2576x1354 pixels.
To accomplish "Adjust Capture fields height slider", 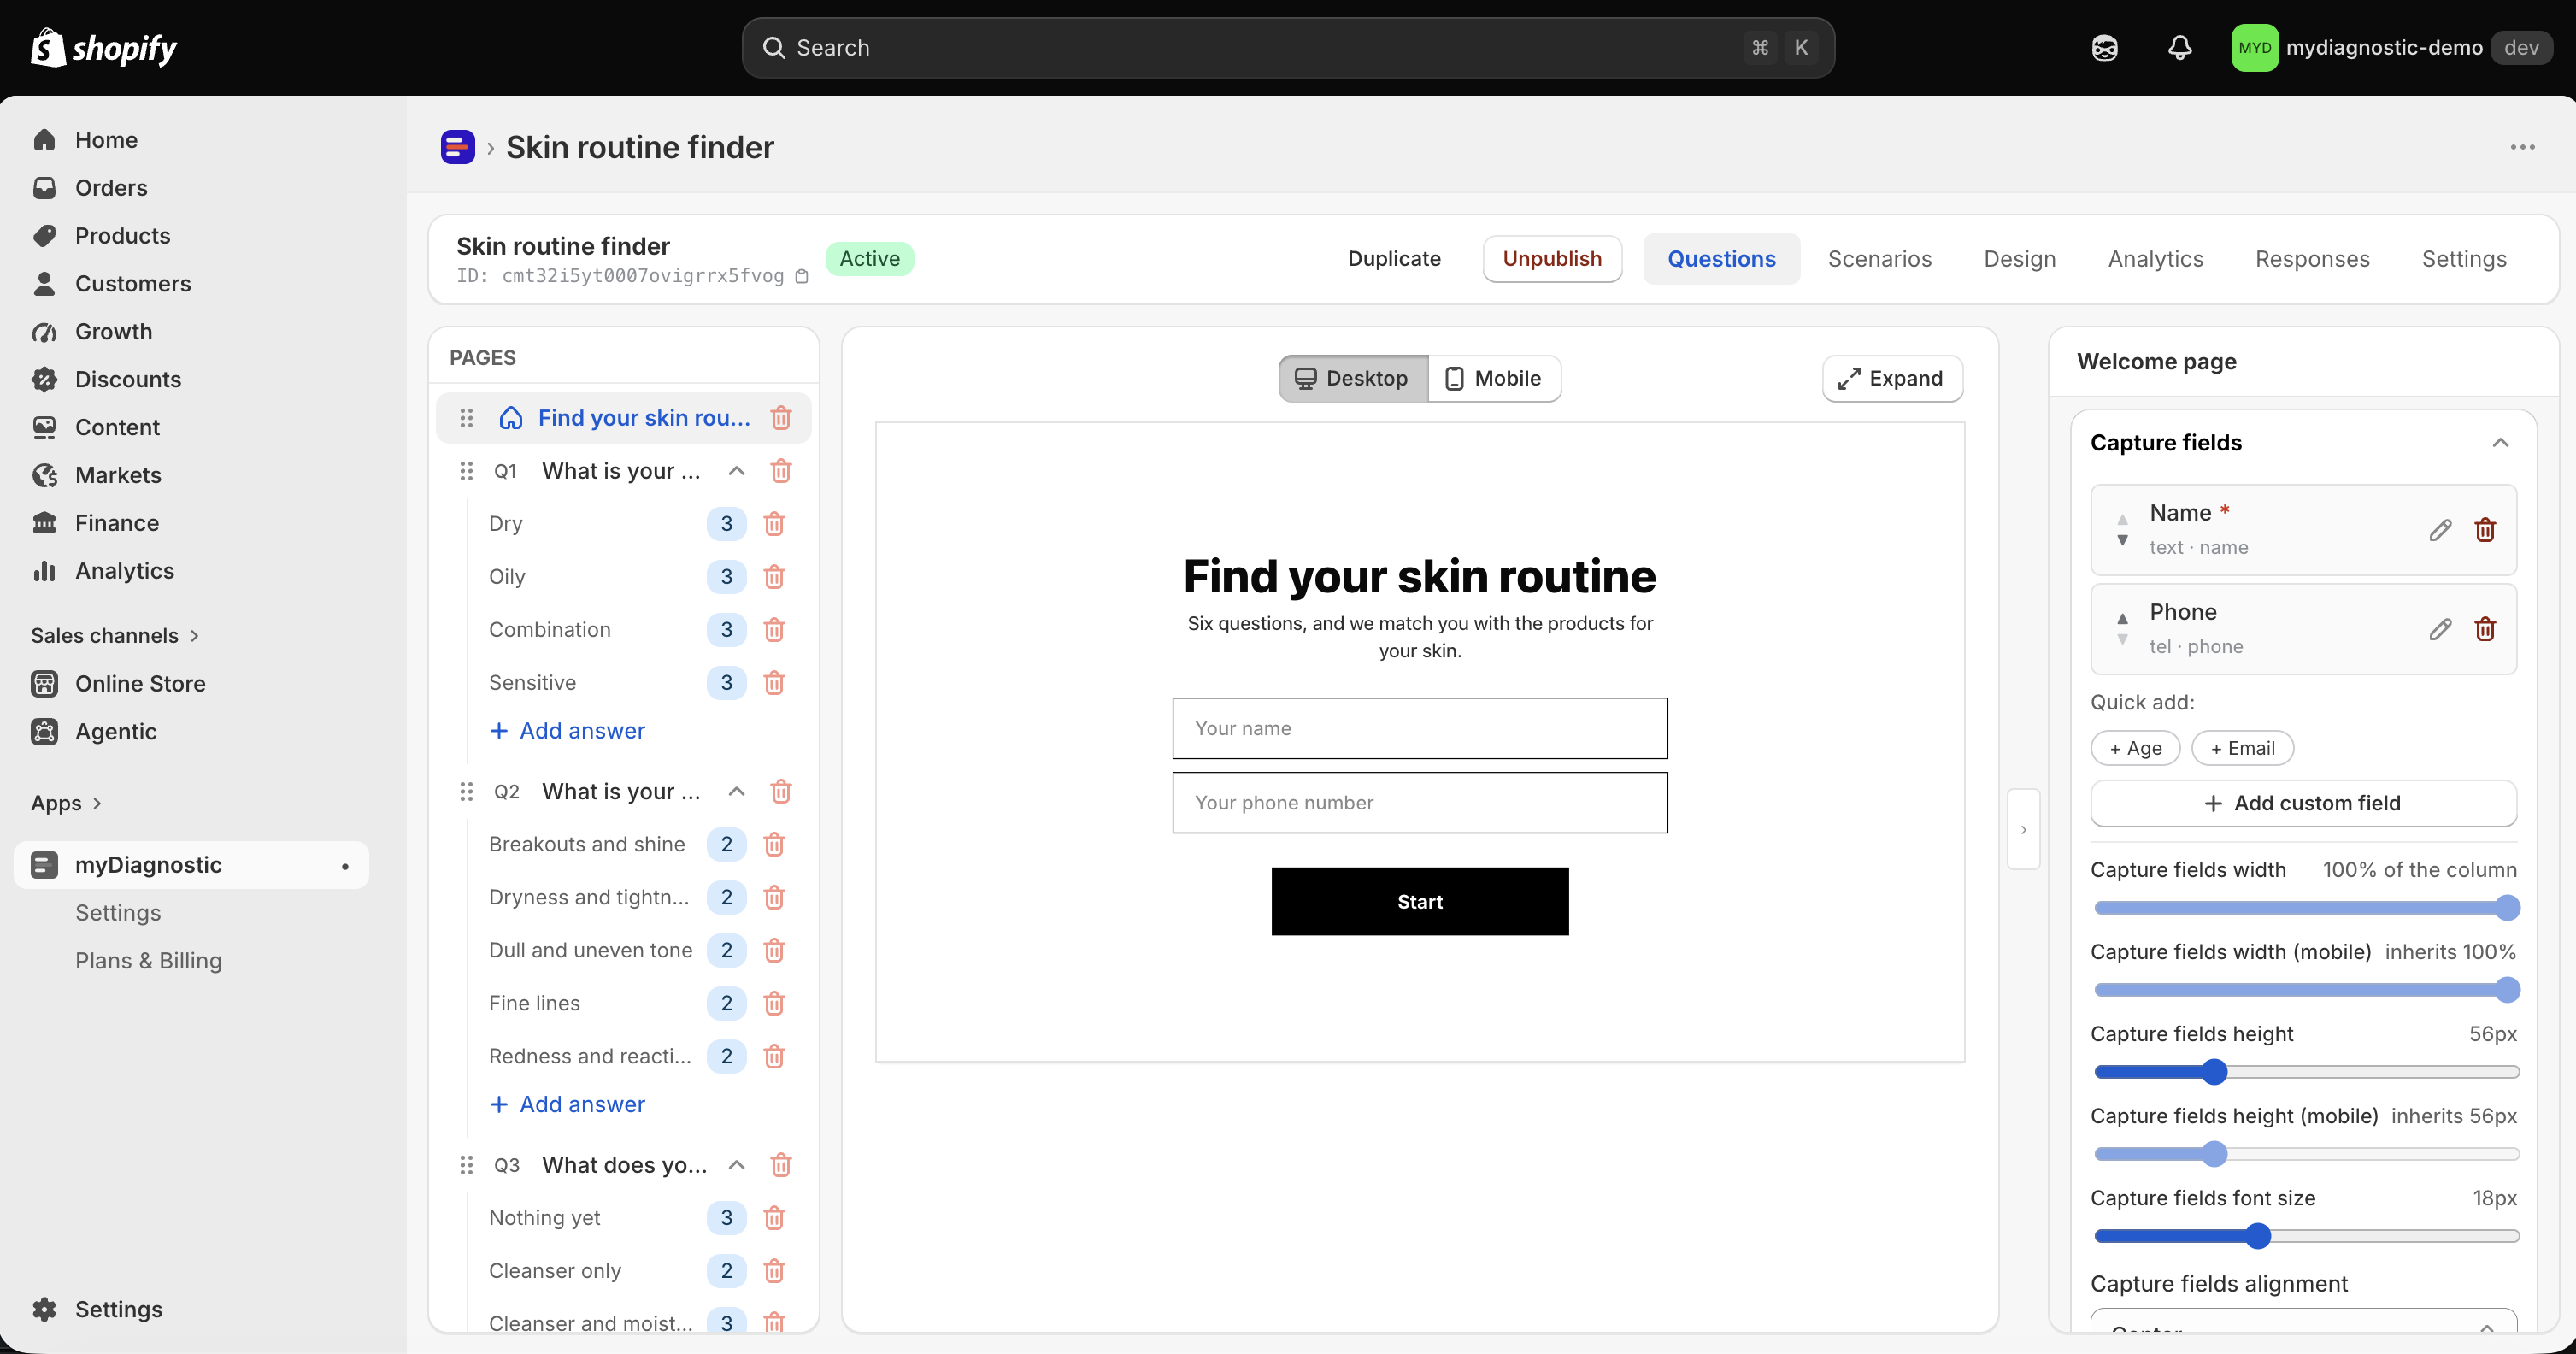I will click(x=2214, y=1072).
